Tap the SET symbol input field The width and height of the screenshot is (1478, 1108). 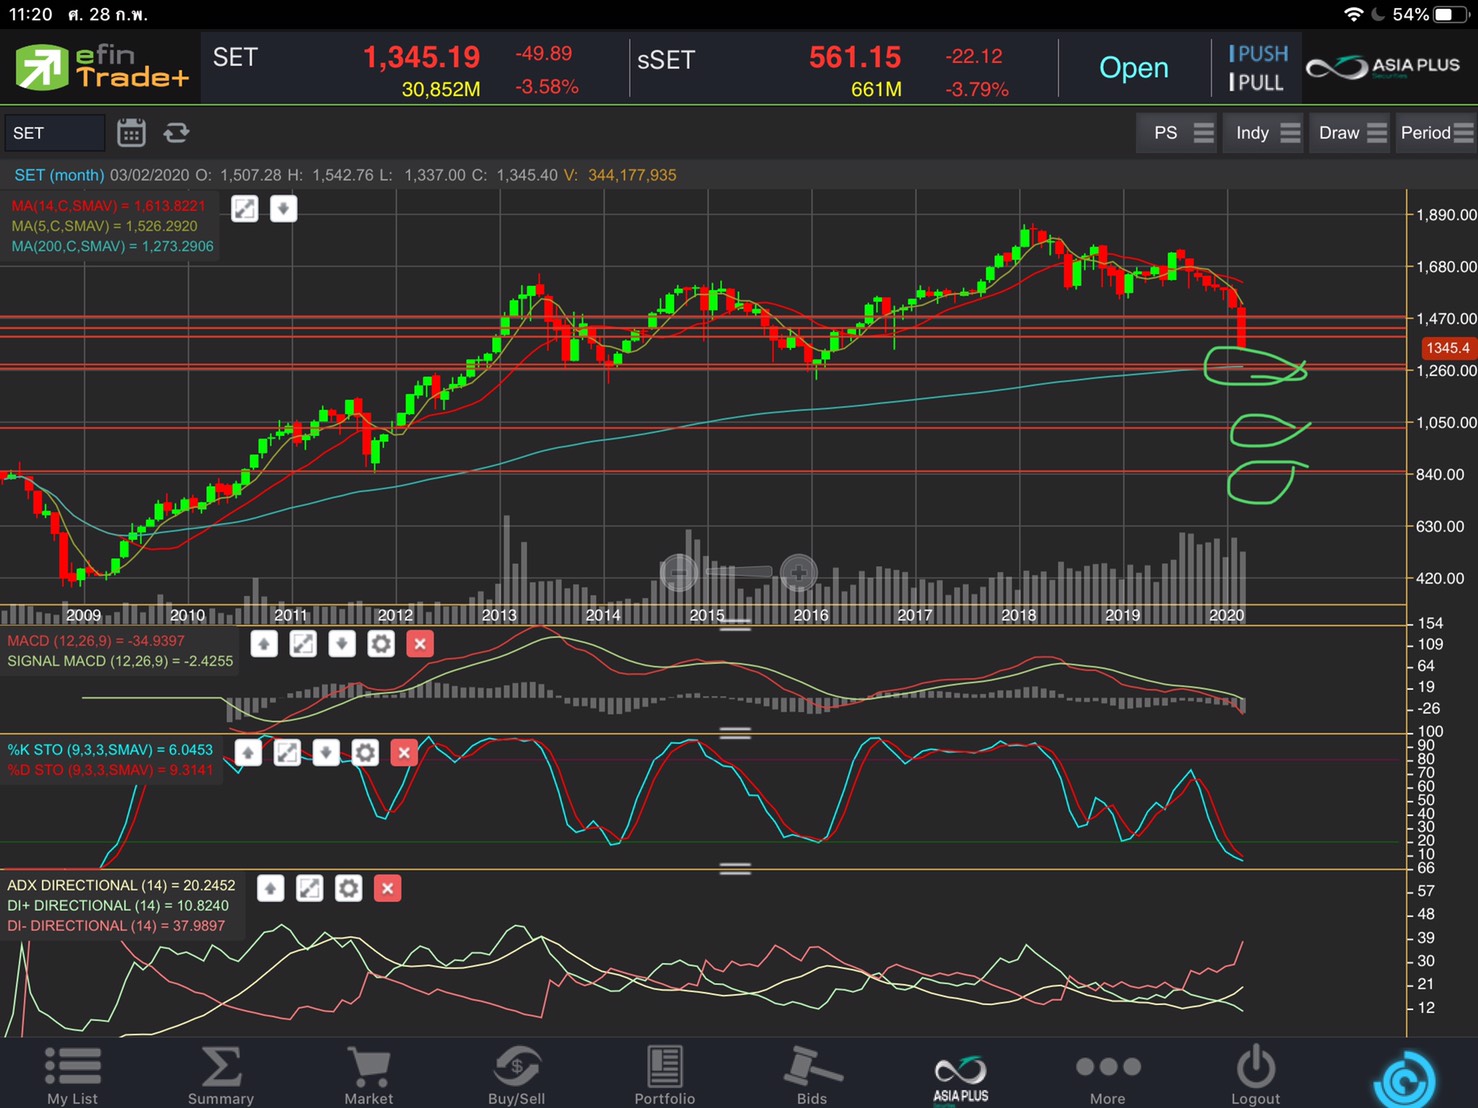(x=55, y=133)
